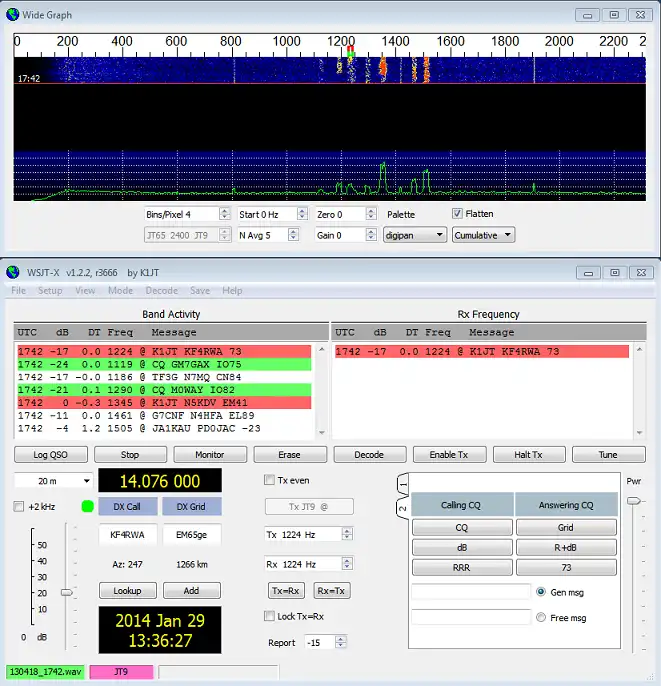Open the 20 m band selector
The image size is (661, 686).
pyautogui.click(x=53, y=481)
